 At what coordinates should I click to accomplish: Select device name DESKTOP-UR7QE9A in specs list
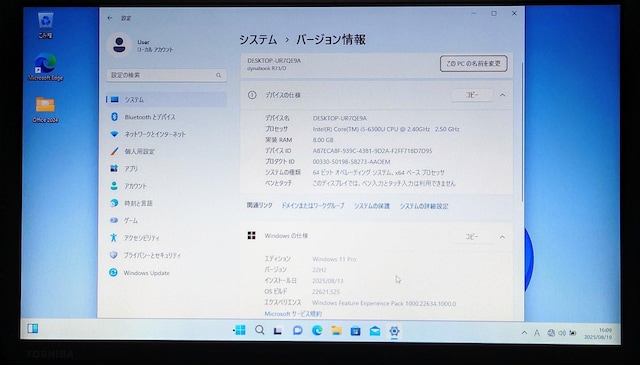(340, 118)
